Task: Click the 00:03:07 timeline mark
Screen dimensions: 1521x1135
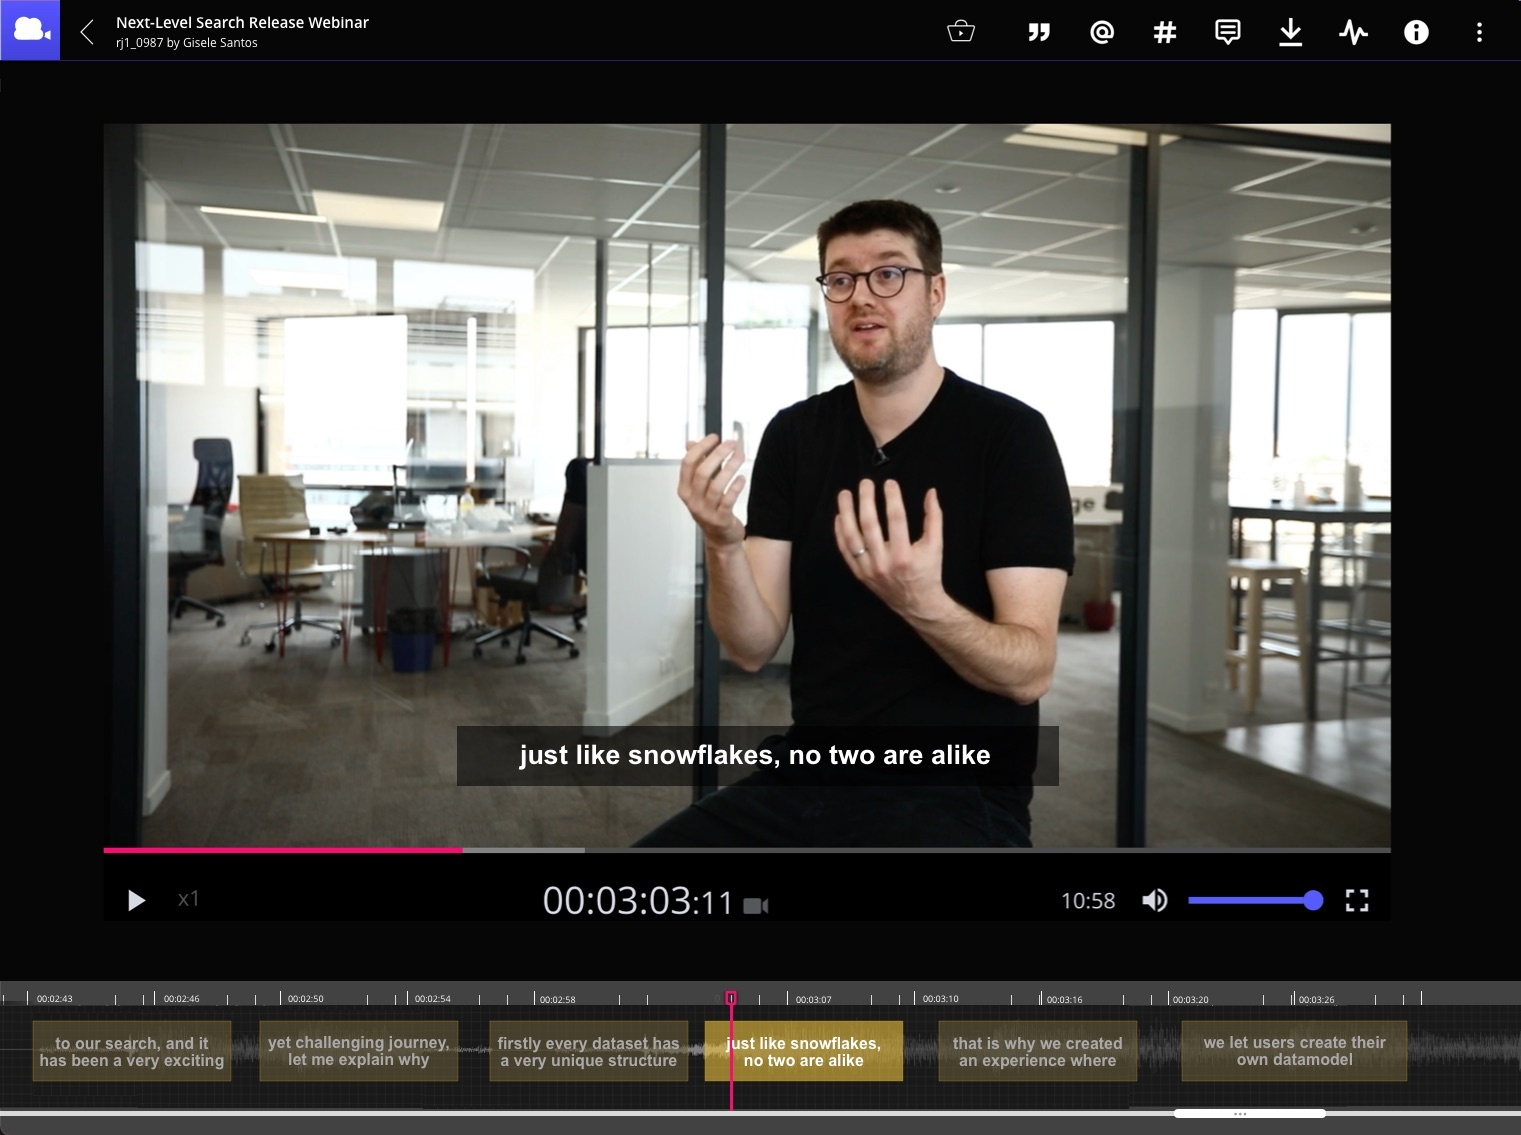Action: [812, 998]
